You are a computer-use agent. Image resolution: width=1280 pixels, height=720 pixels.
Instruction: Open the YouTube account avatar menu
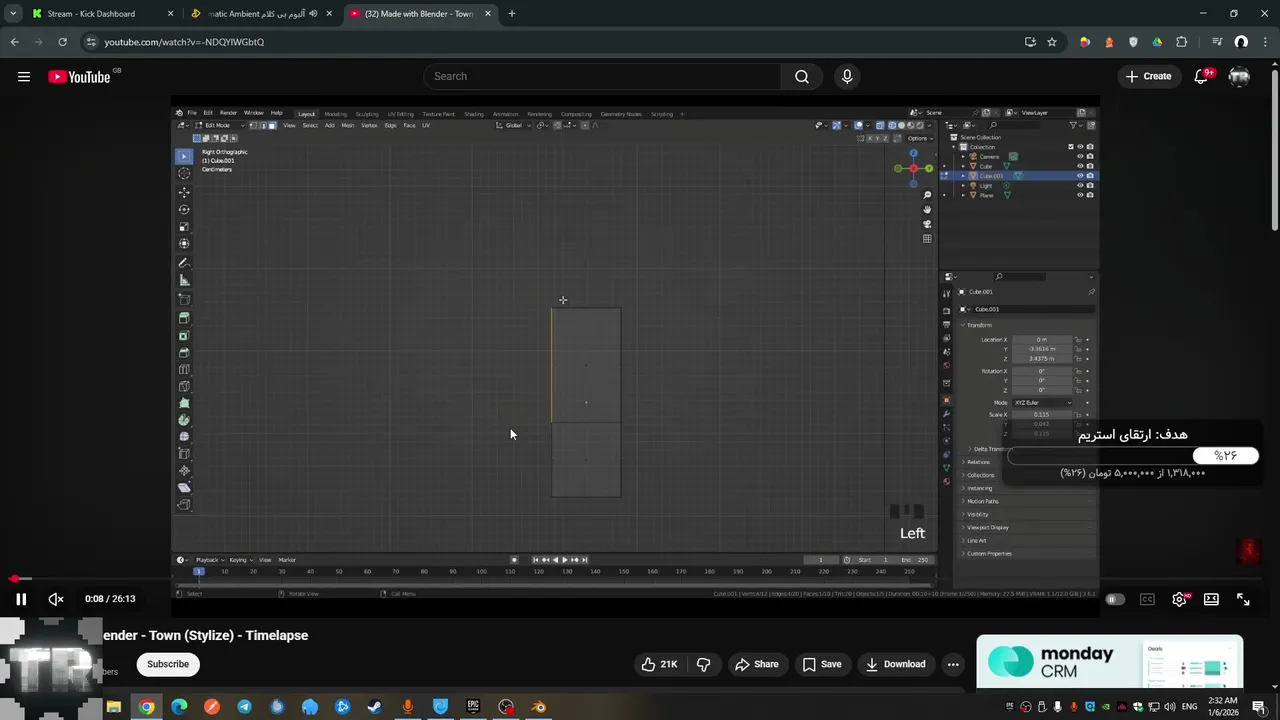[1239, 76]
